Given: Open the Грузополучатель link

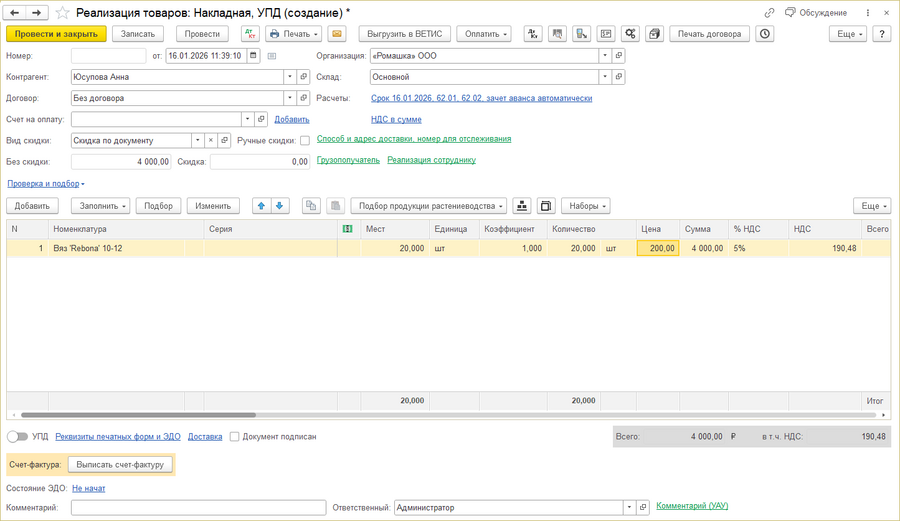Looking at the screenshot, I should pos(348,160).
